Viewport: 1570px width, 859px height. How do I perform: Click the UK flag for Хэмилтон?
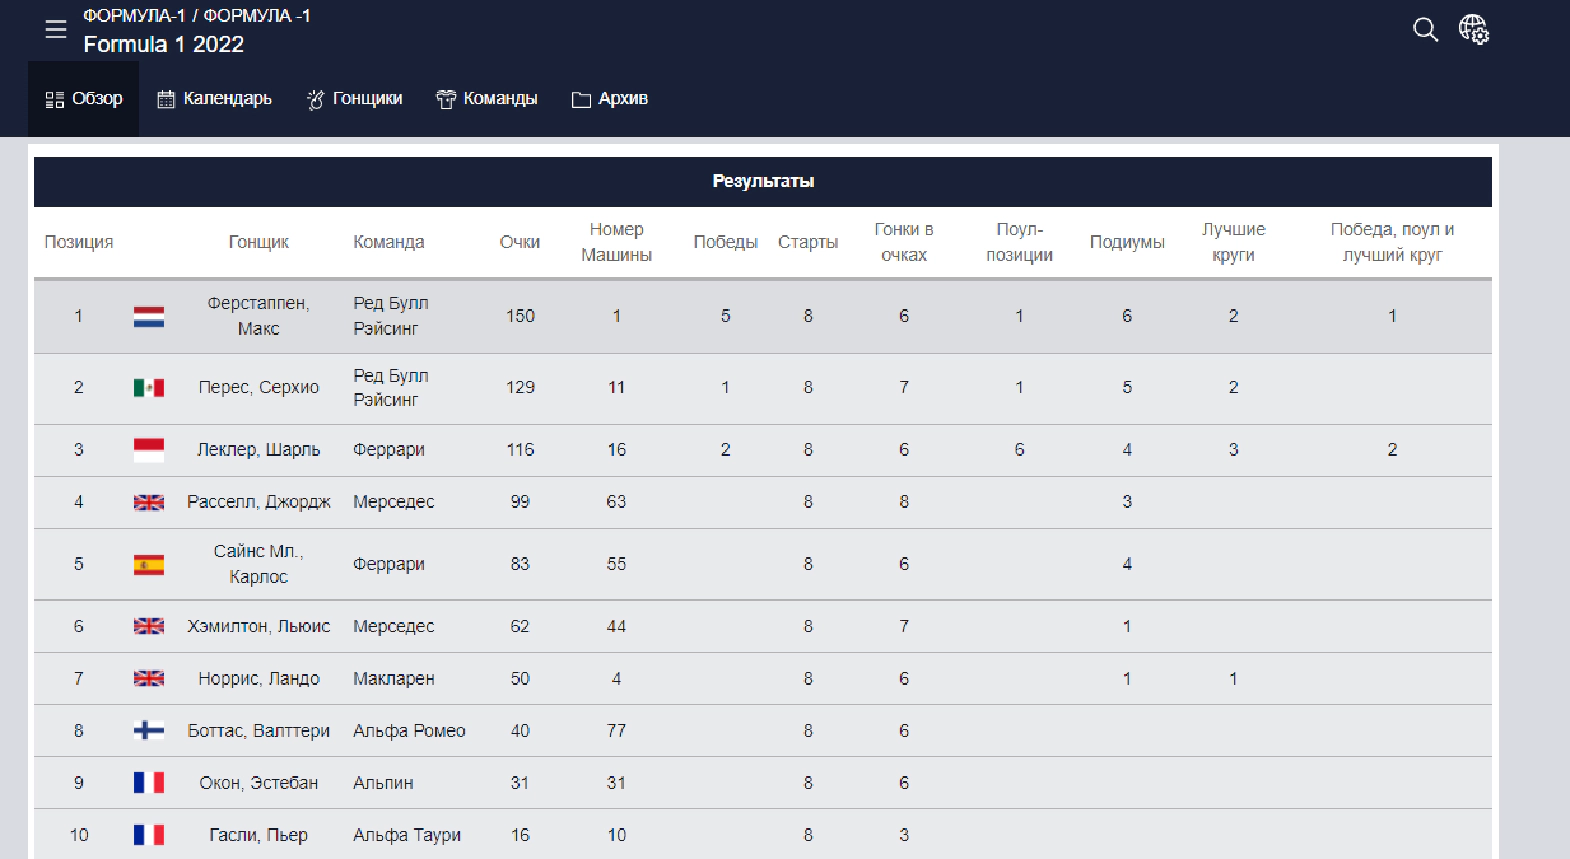(149, 626)
